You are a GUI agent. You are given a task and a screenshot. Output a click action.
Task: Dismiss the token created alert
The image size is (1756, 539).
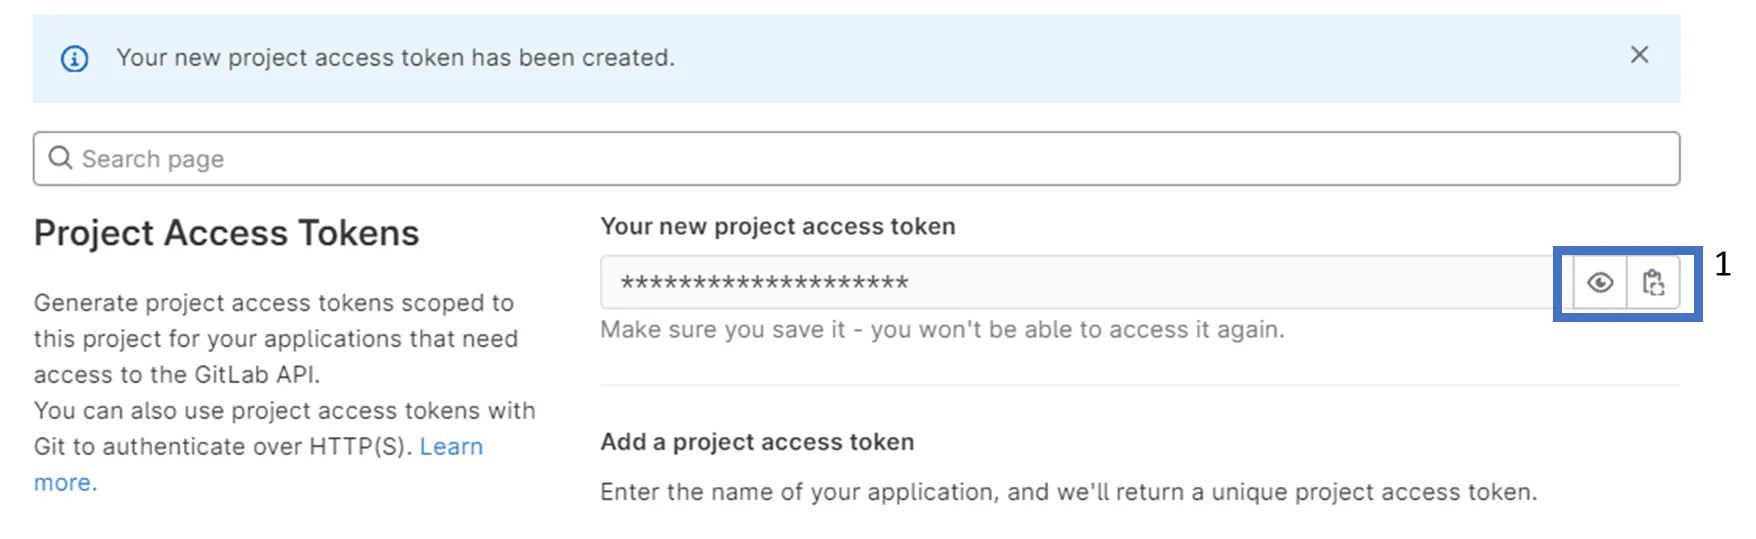point(1639,55)
